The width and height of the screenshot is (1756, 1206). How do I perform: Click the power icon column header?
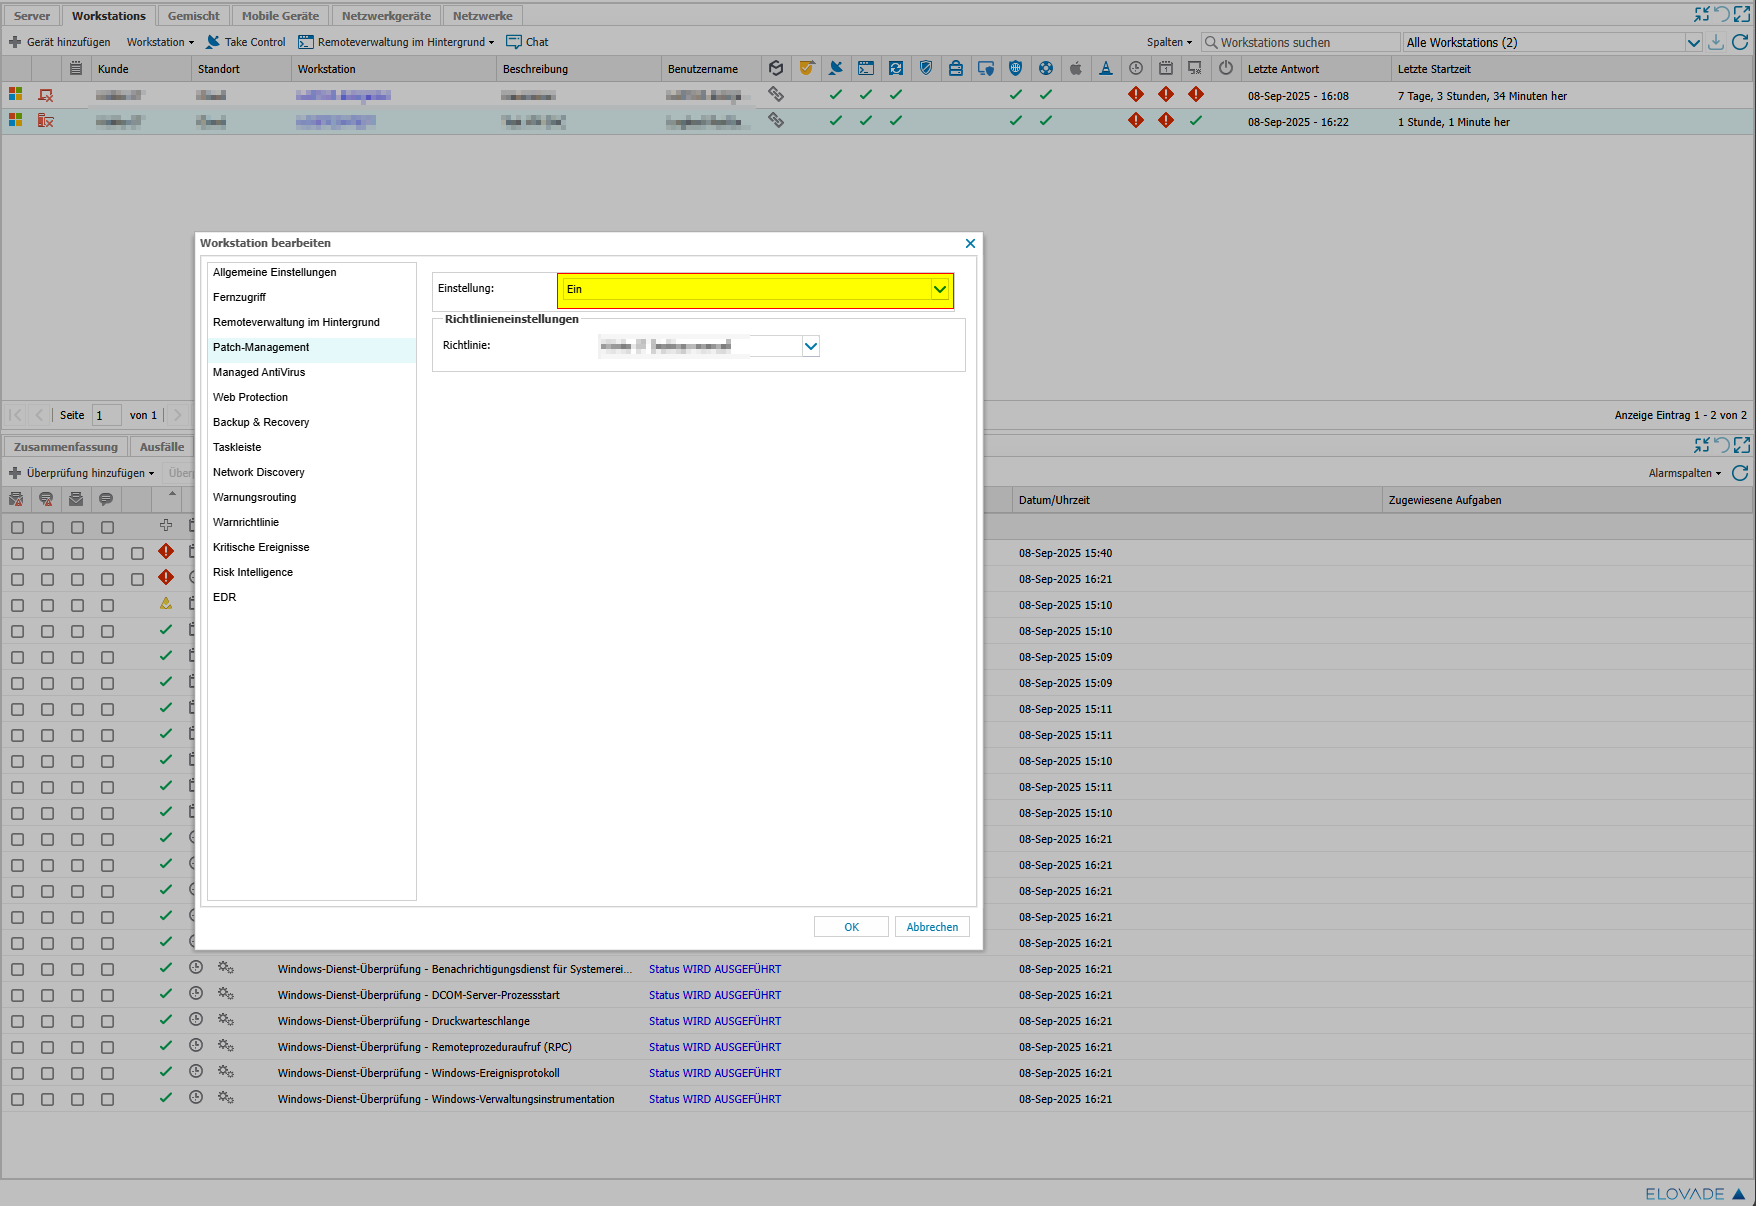tap(1226, 69)
